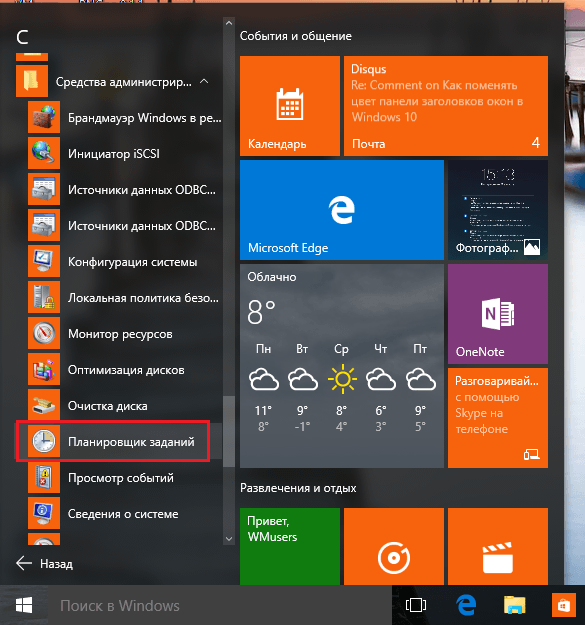Click the Оптимизация дисков label

tap(126, 370)
